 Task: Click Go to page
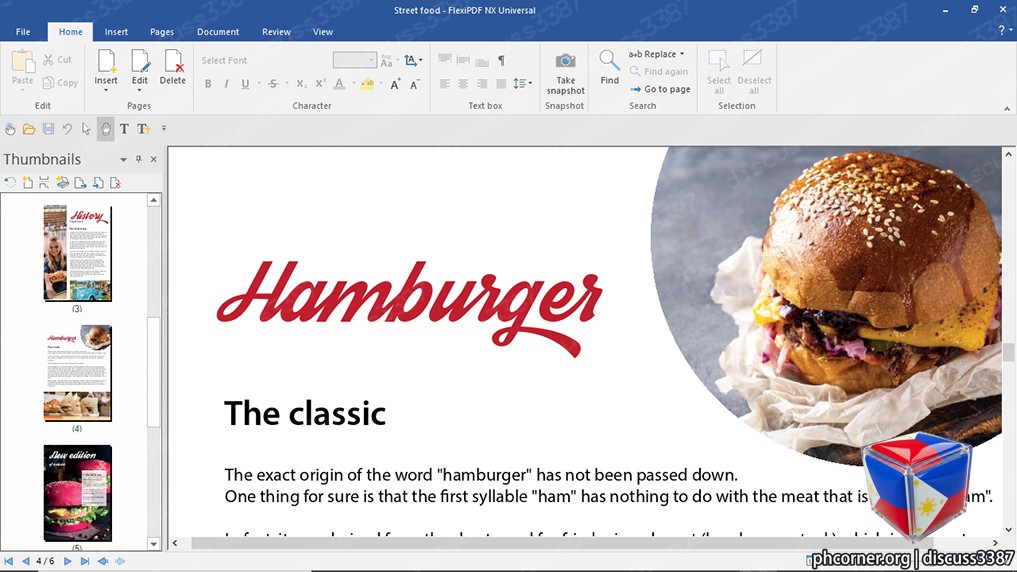point(660,89)
